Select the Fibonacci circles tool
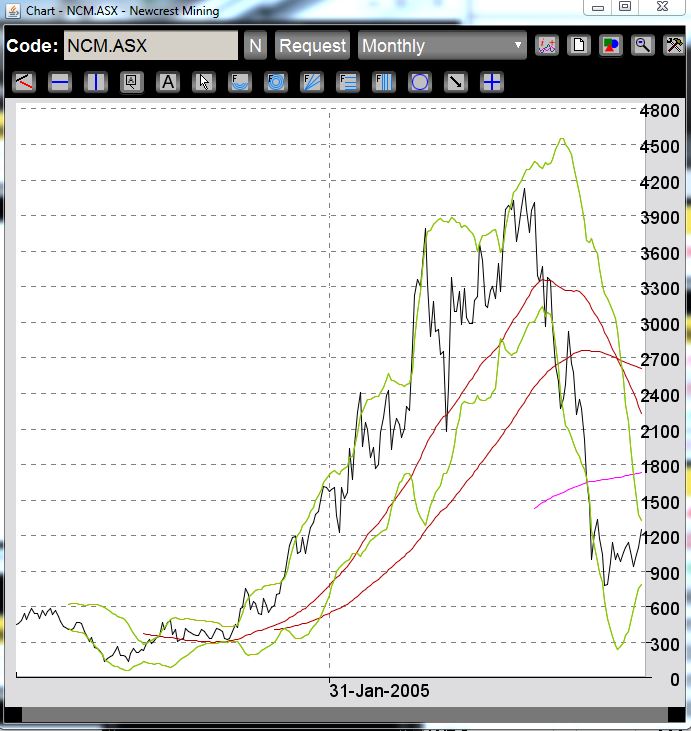The image size is (691, 731). (x=276, y=82)
